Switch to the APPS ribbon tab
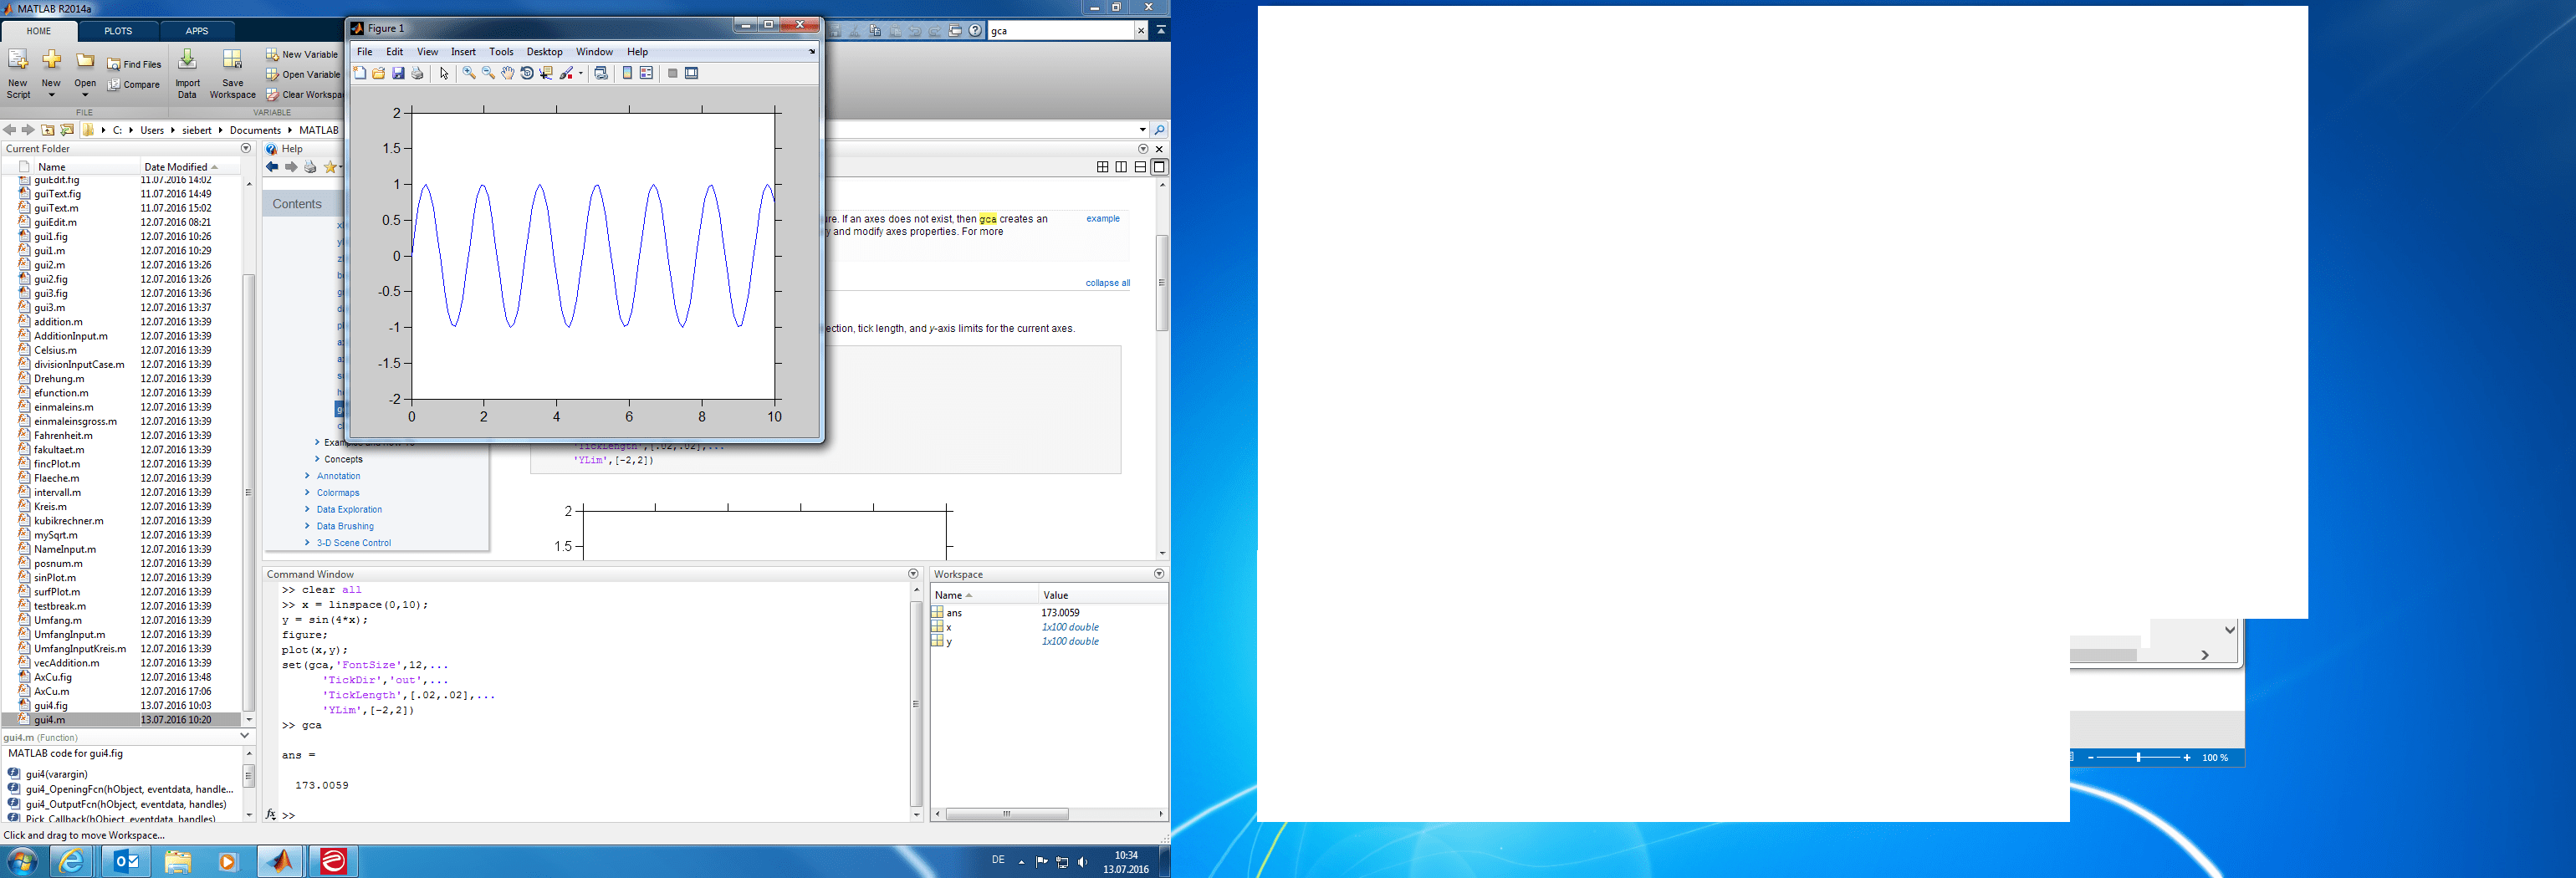Image resolution: width=2576 pixels, height=878 pixels. pyautogui.click(x=197, y=31)
